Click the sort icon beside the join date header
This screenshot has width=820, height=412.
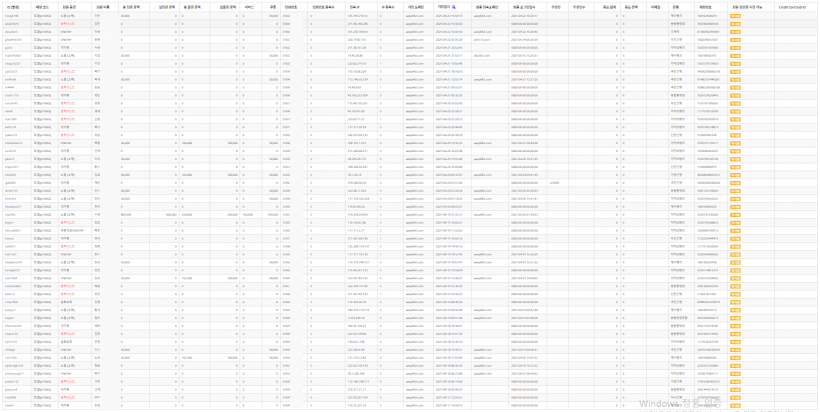pos(454,8)
